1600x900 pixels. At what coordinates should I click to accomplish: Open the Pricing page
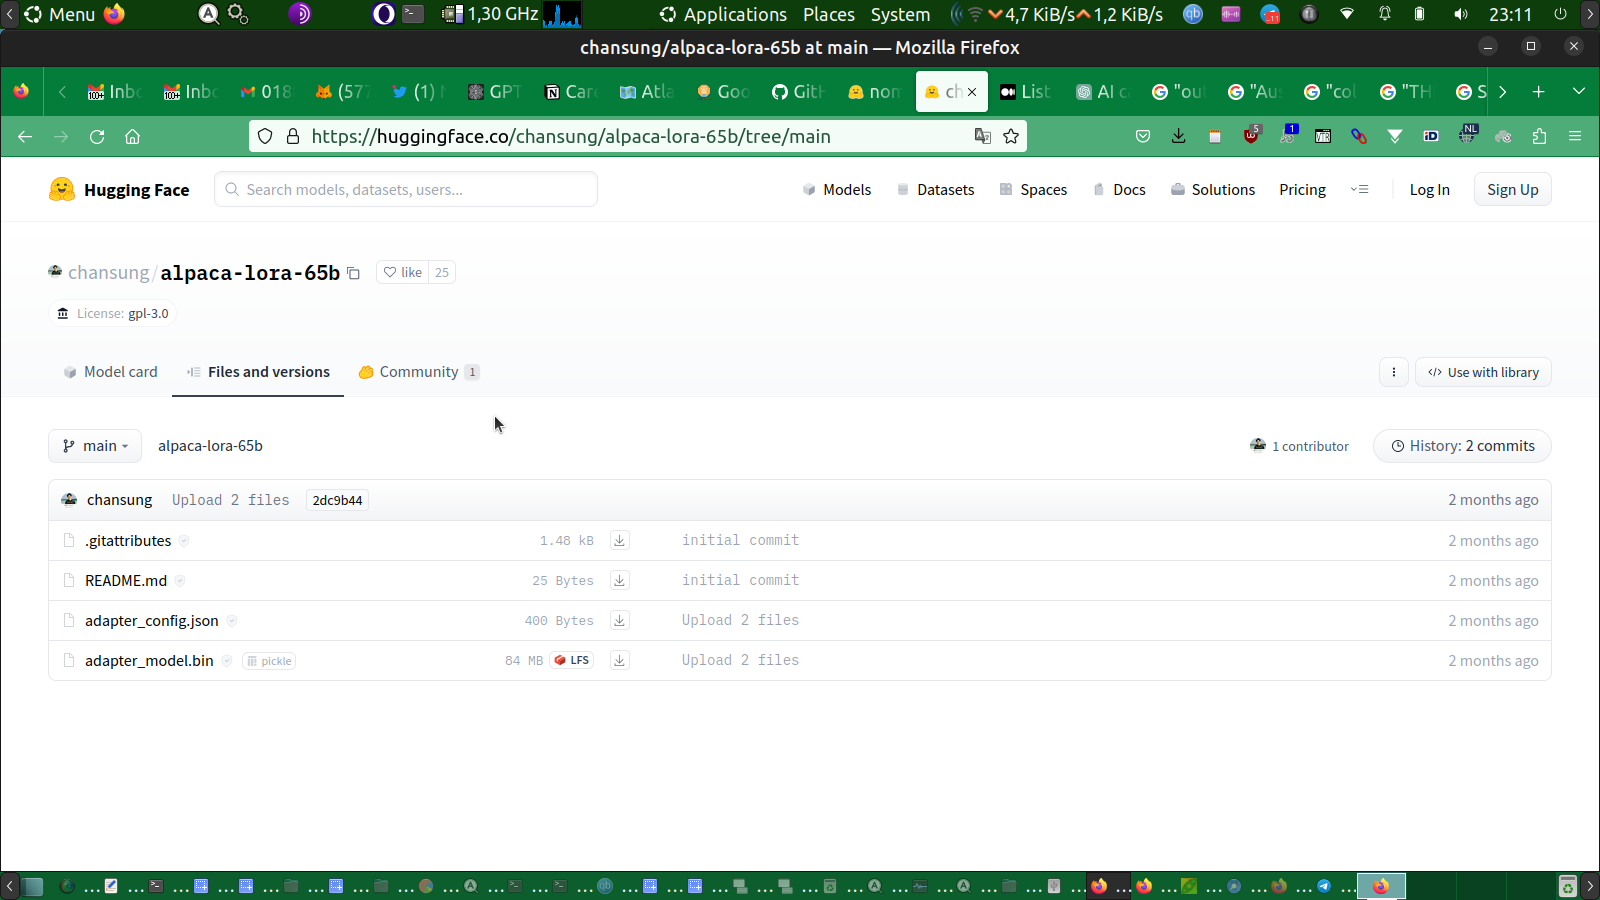coord(1302,190)
